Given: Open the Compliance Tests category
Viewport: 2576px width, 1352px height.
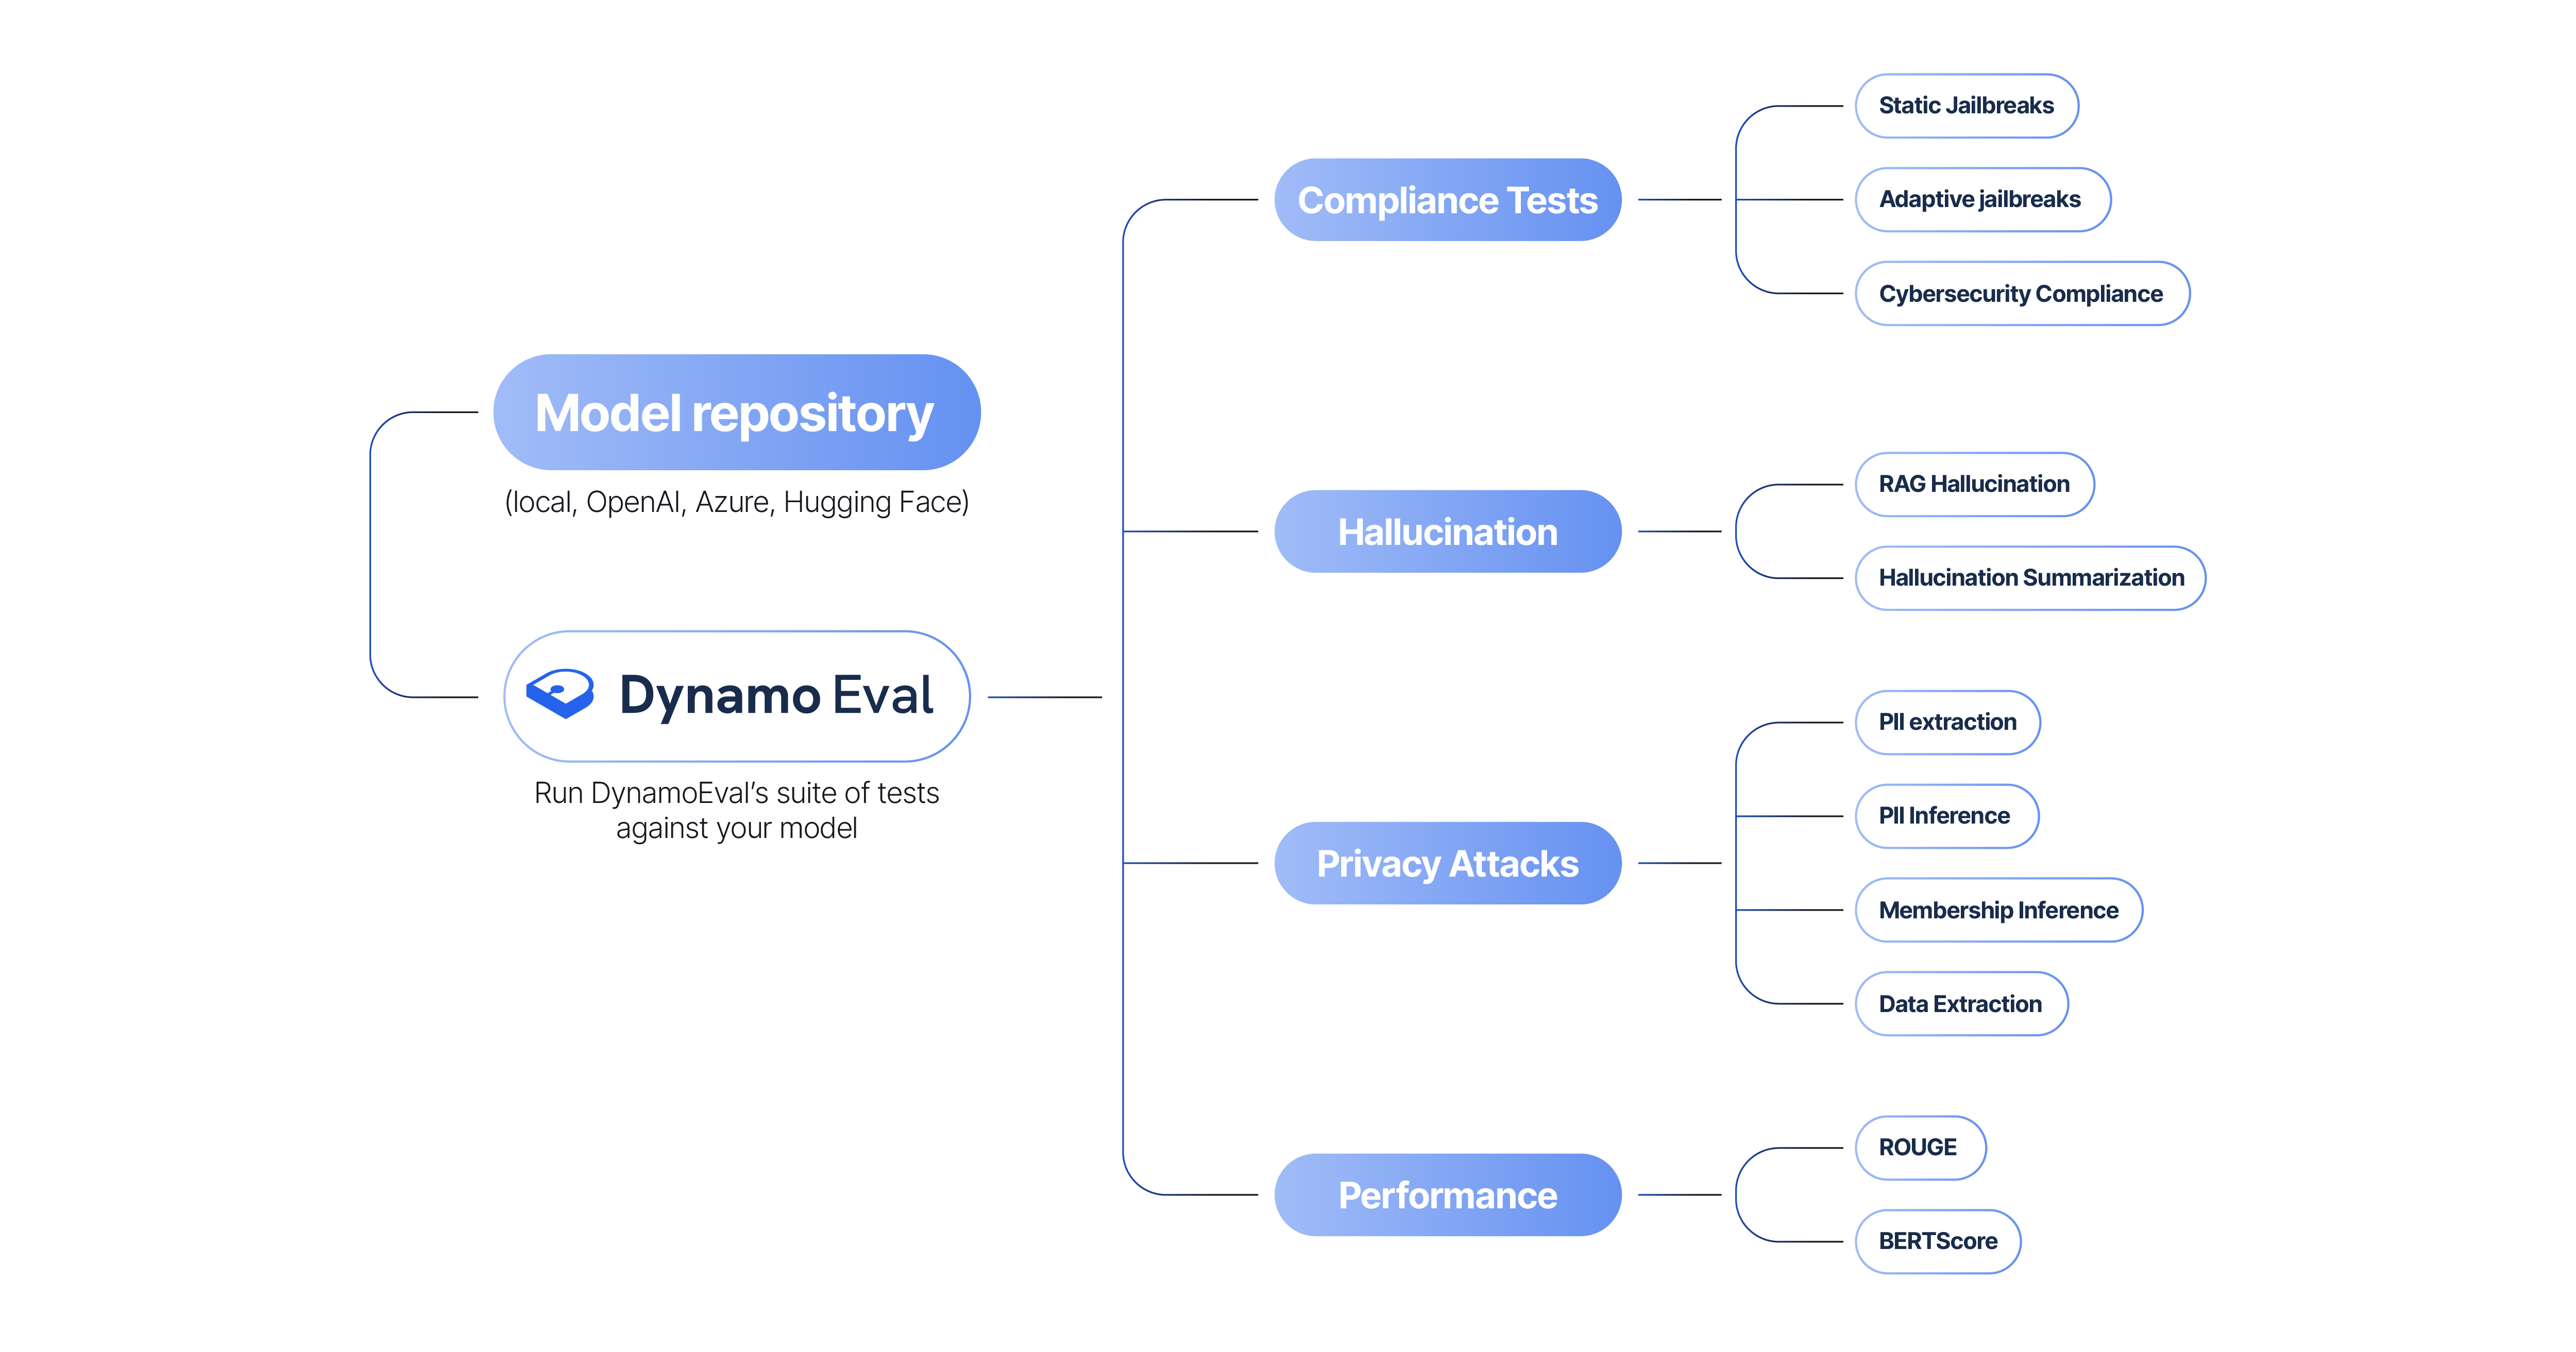Looking at the screenshot, I should [1447, 200].
